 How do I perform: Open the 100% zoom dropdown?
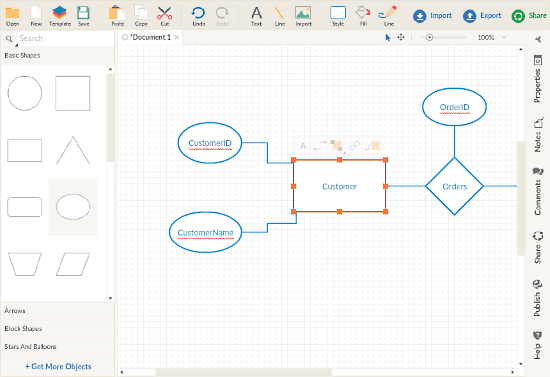point(504,38)
